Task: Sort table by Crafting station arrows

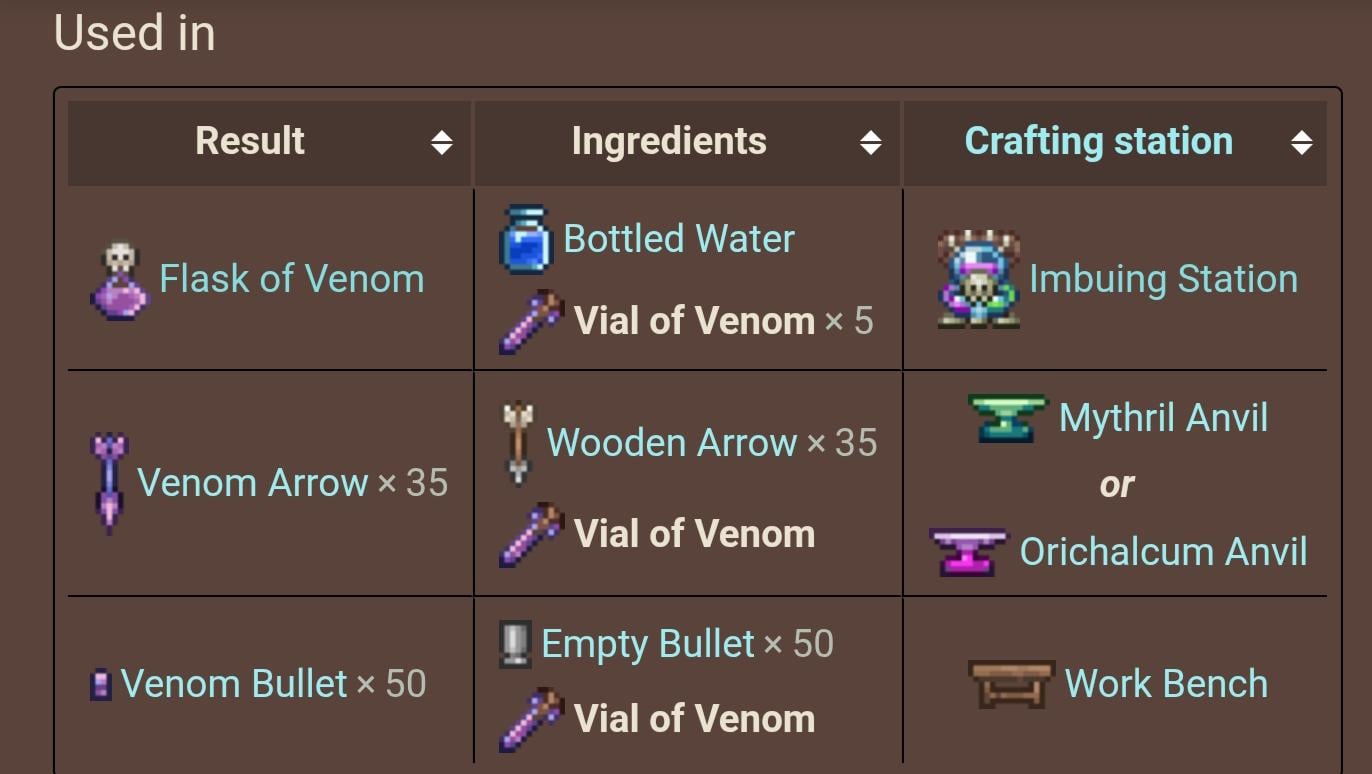Action: [1300, 143]
